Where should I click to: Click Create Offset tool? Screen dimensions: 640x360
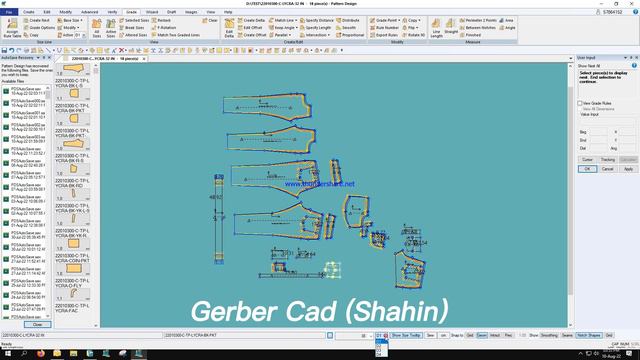pyautogui.click(x=252, y=35)
